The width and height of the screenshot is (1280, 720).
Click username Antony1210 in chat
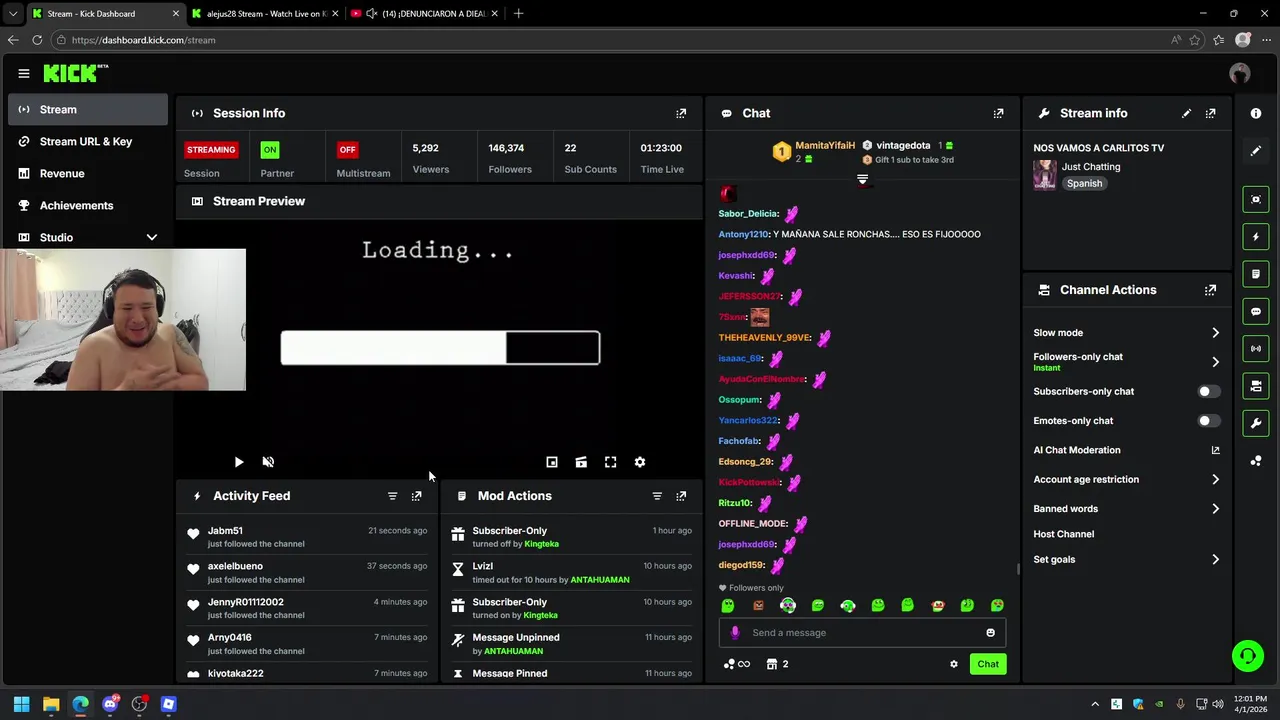pyautogui.click(x=743, y=234)
